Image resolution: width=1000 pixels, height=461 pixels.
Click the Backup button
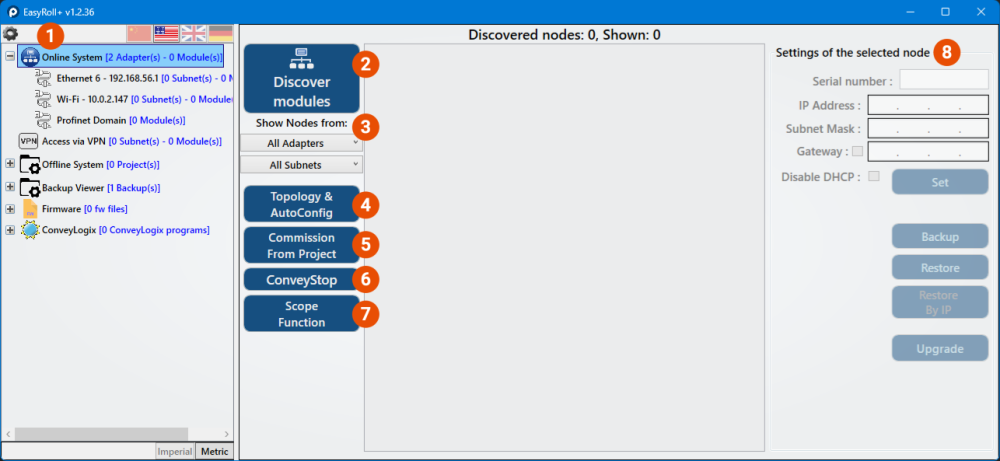(x=940, y=237)
